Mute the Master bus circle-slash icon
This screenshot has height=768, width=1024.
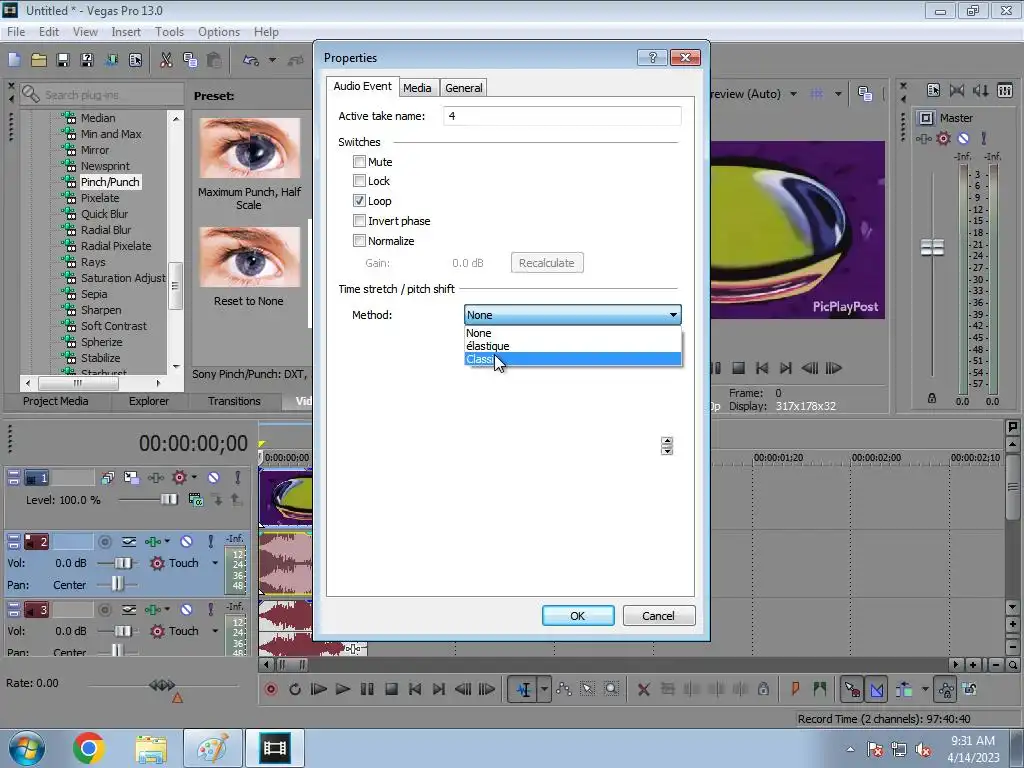[963, 138]
